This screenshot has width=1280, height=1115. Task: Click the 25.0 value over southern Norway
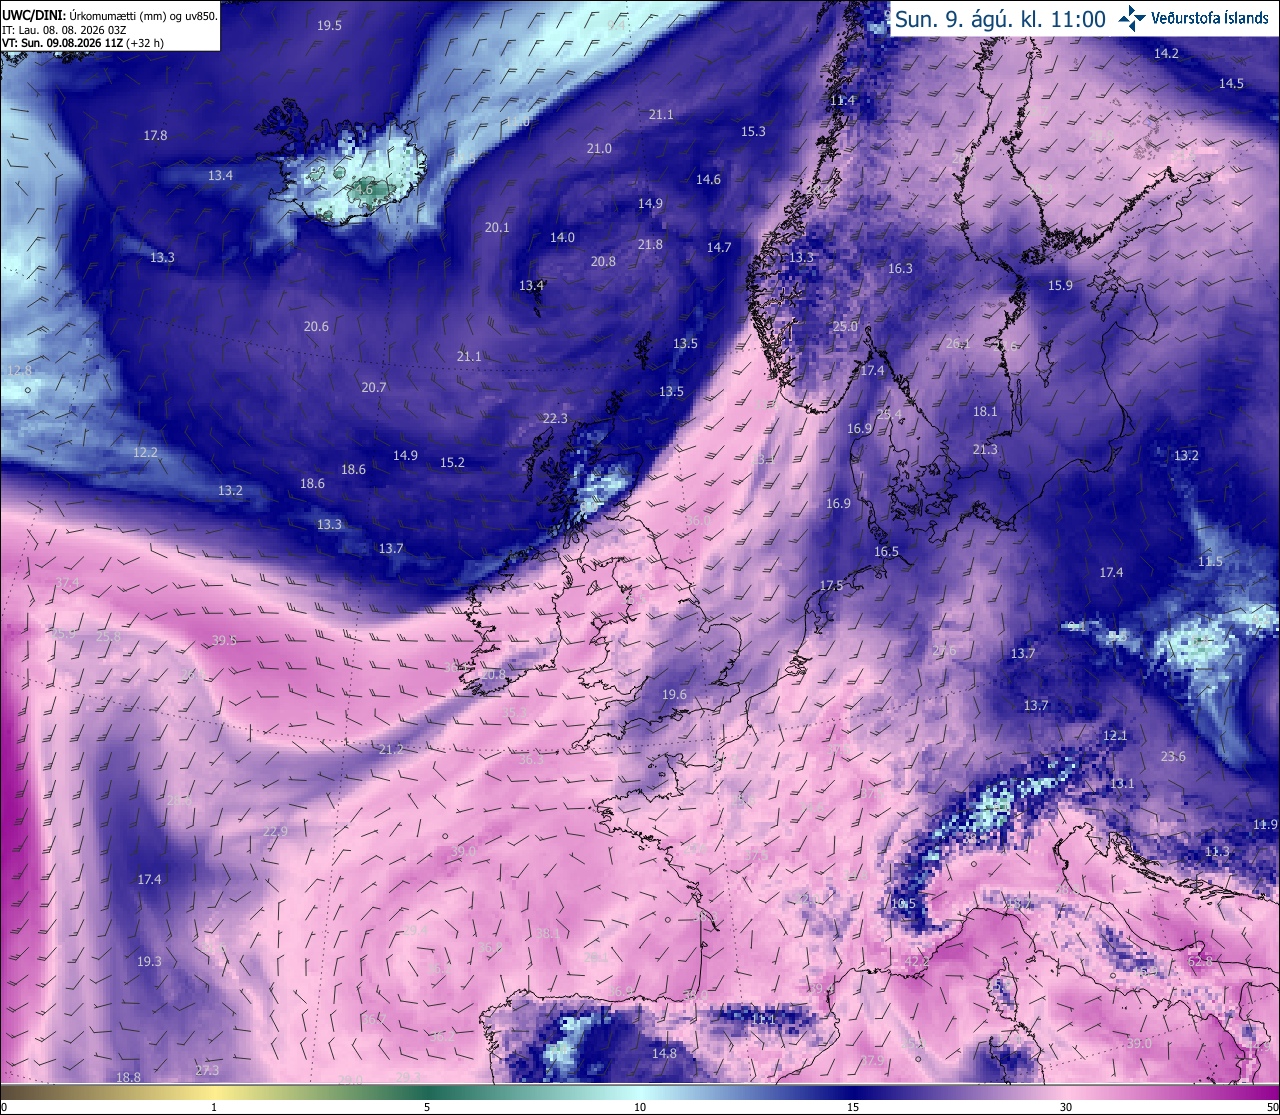point(845,326)
